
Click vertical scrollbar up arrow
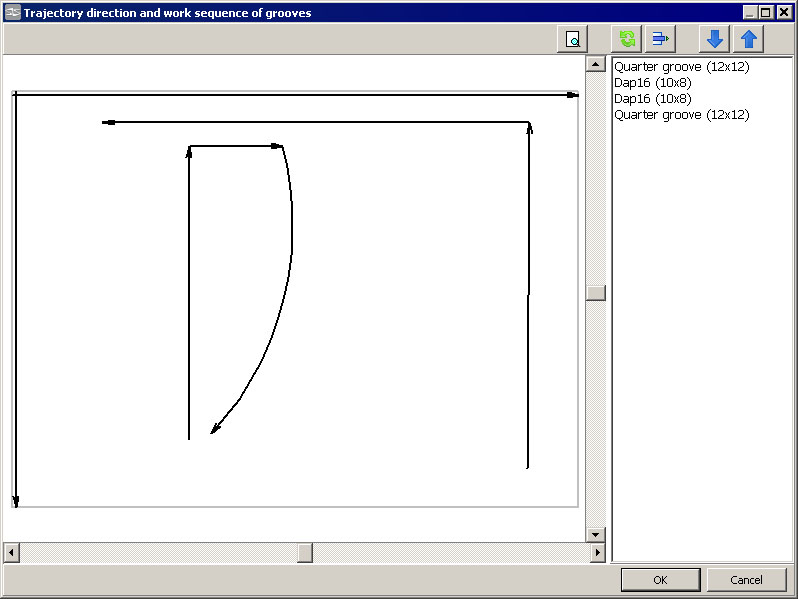click(595, 64)
